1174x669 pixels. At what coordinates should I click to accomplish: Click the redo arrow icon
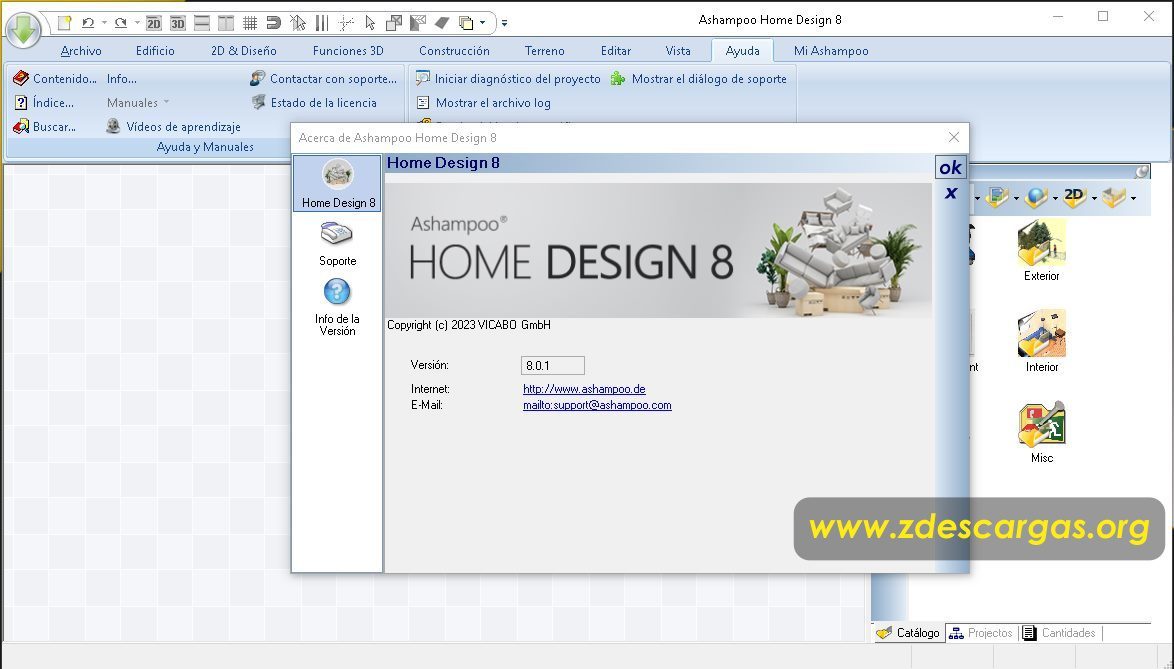click(x=121, y=23)
